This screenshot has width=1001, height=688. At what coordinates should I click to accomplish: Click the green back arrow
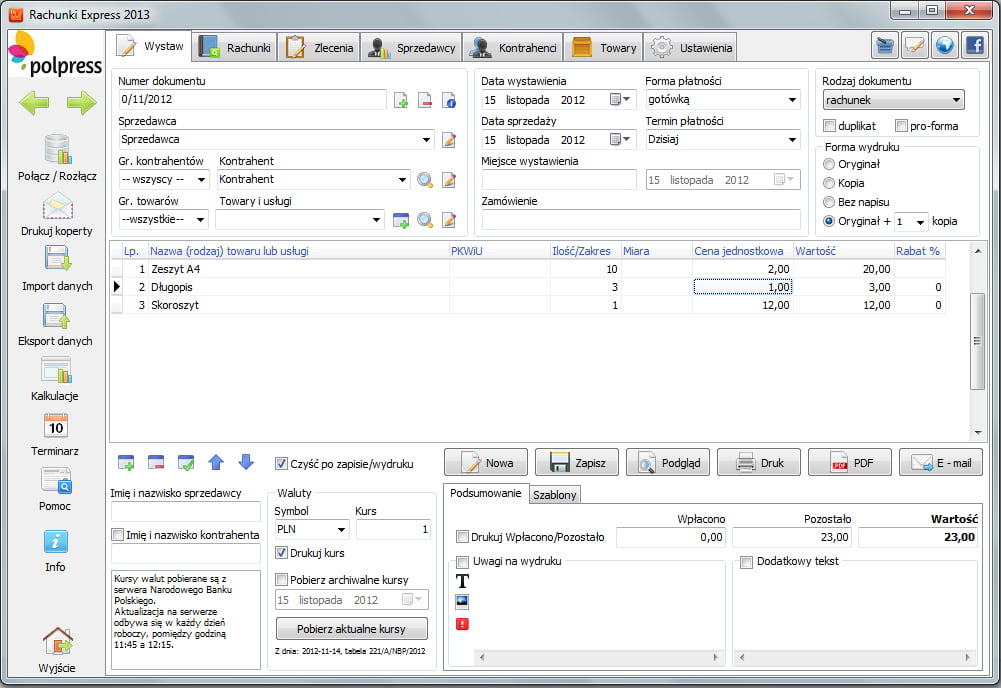[34, 102]
